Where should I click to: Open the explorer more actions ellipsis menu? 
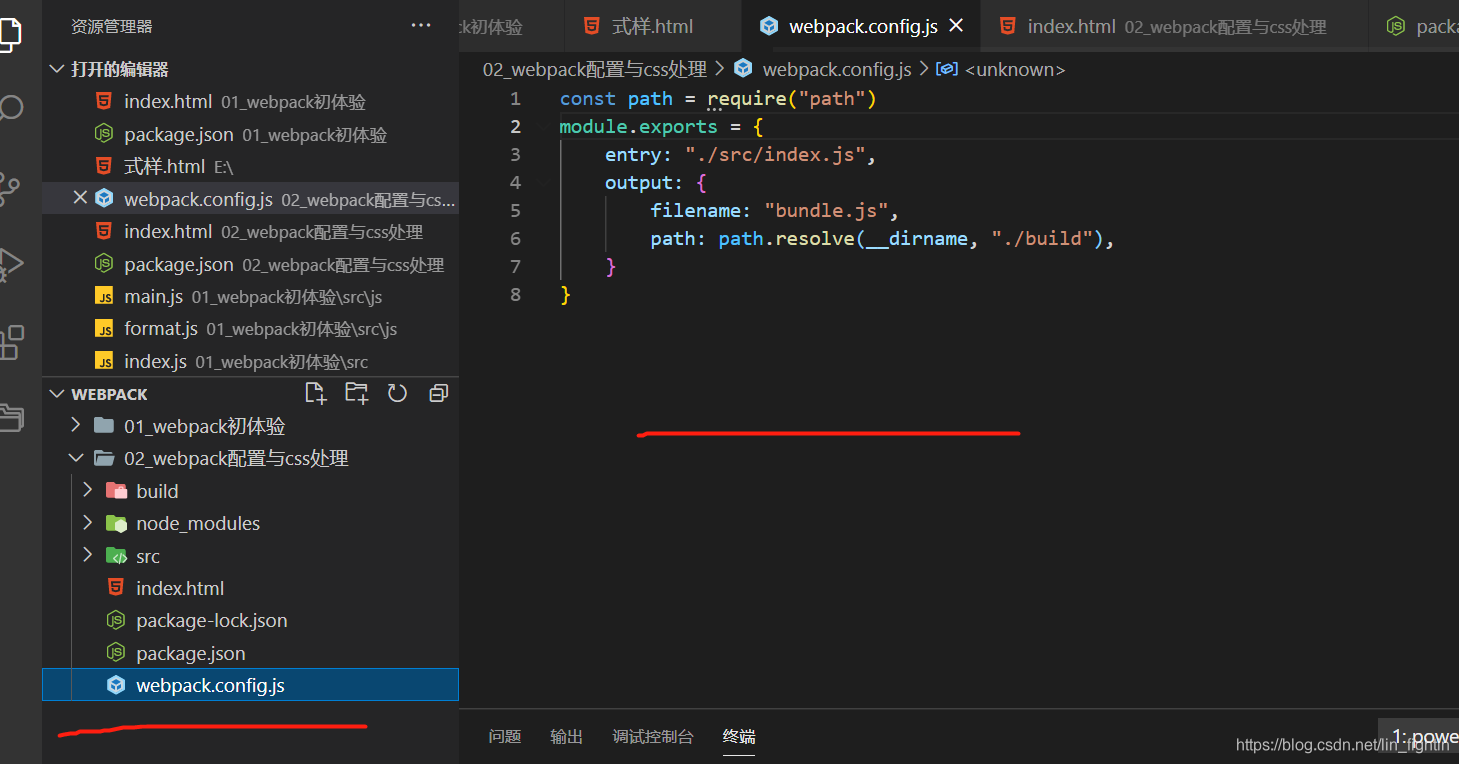click(421, 26)
